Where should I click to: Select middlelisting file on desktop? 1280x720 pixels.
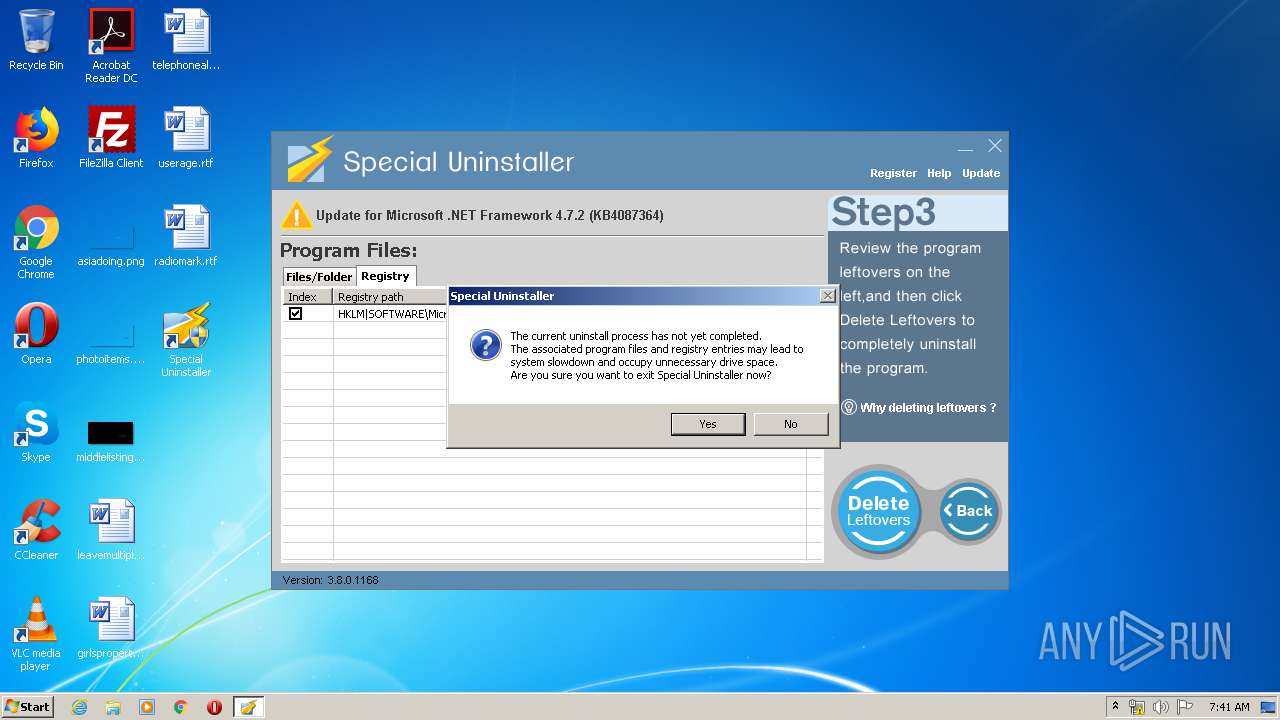coord(111,440)
